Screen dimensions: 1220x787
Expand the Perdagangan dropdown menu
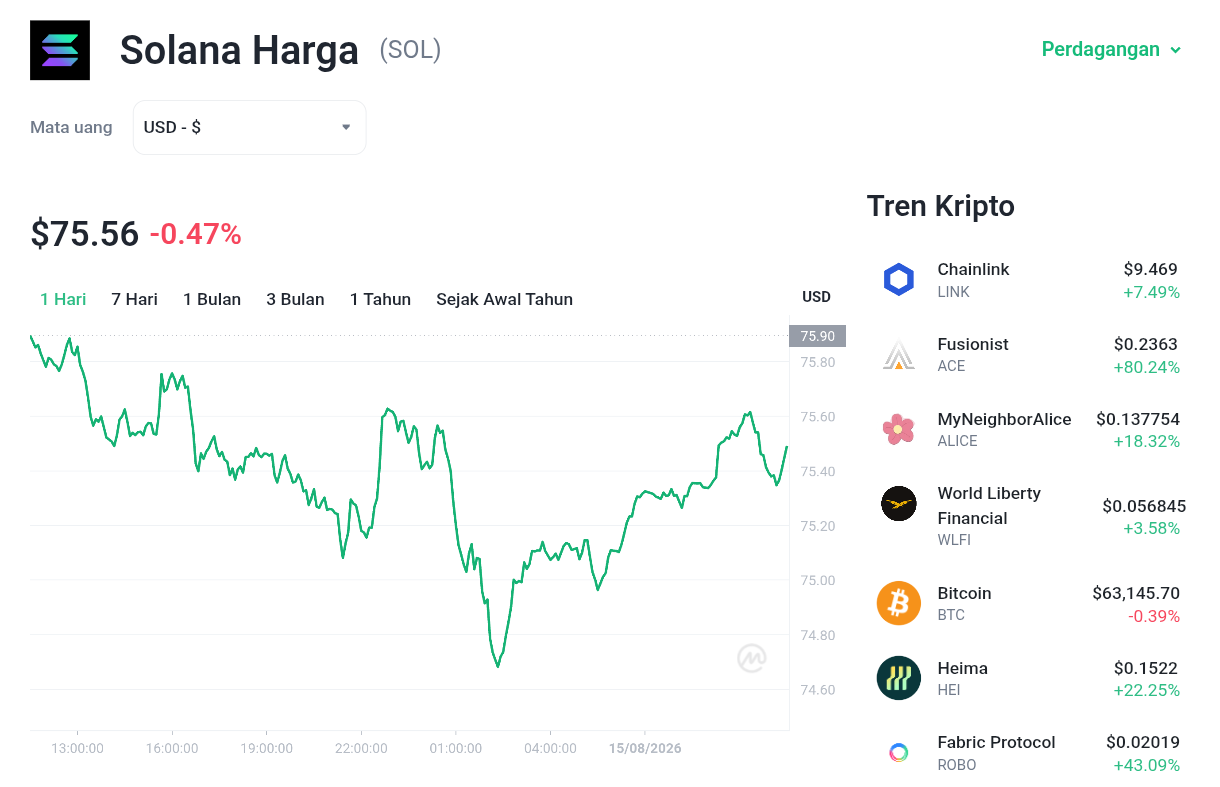tap(1112, 49)
